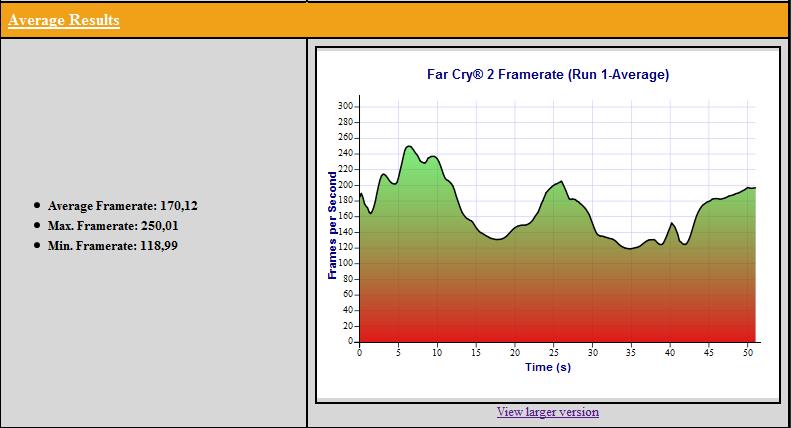Screen dimensions: 791x428
Task: Click the 0 tick on the time axis
Action: coord(359,353)
